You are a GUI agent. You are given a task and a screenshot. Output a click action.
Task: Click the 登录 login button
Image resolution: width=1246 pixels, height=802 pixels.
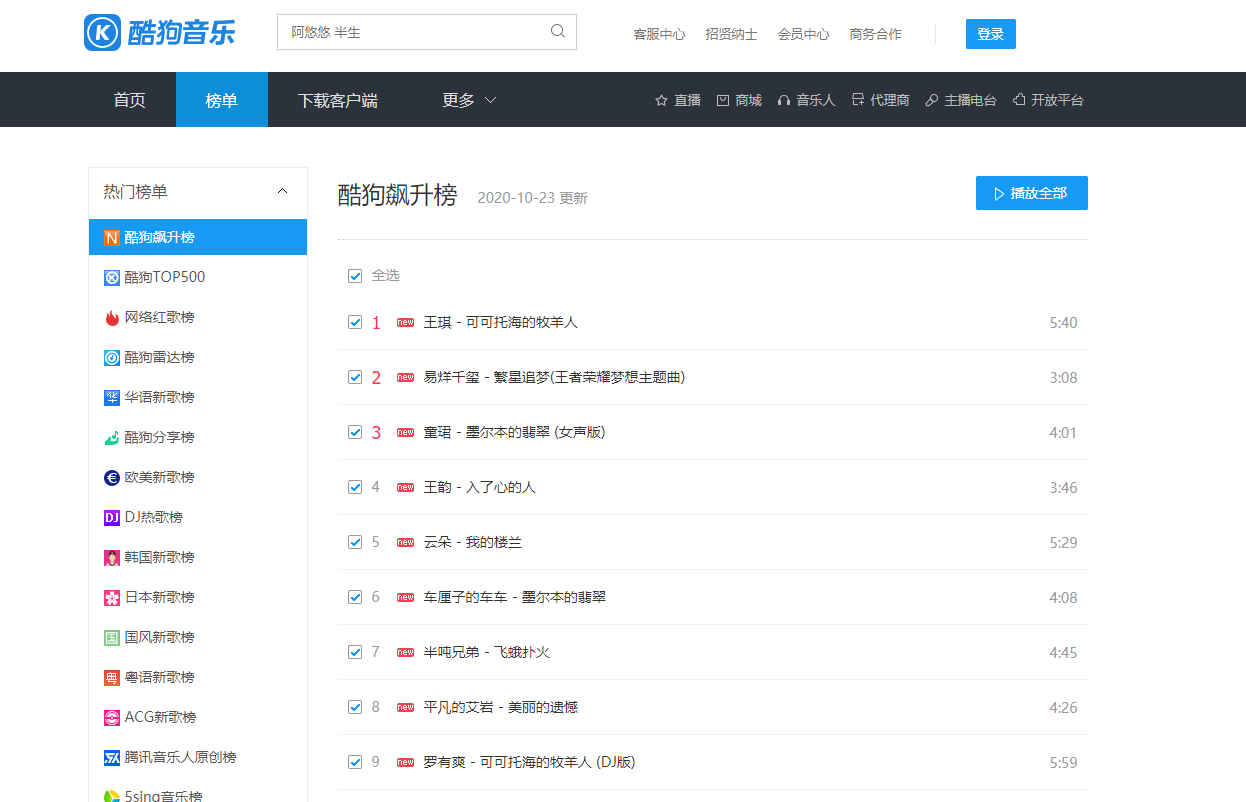point(990,33)
